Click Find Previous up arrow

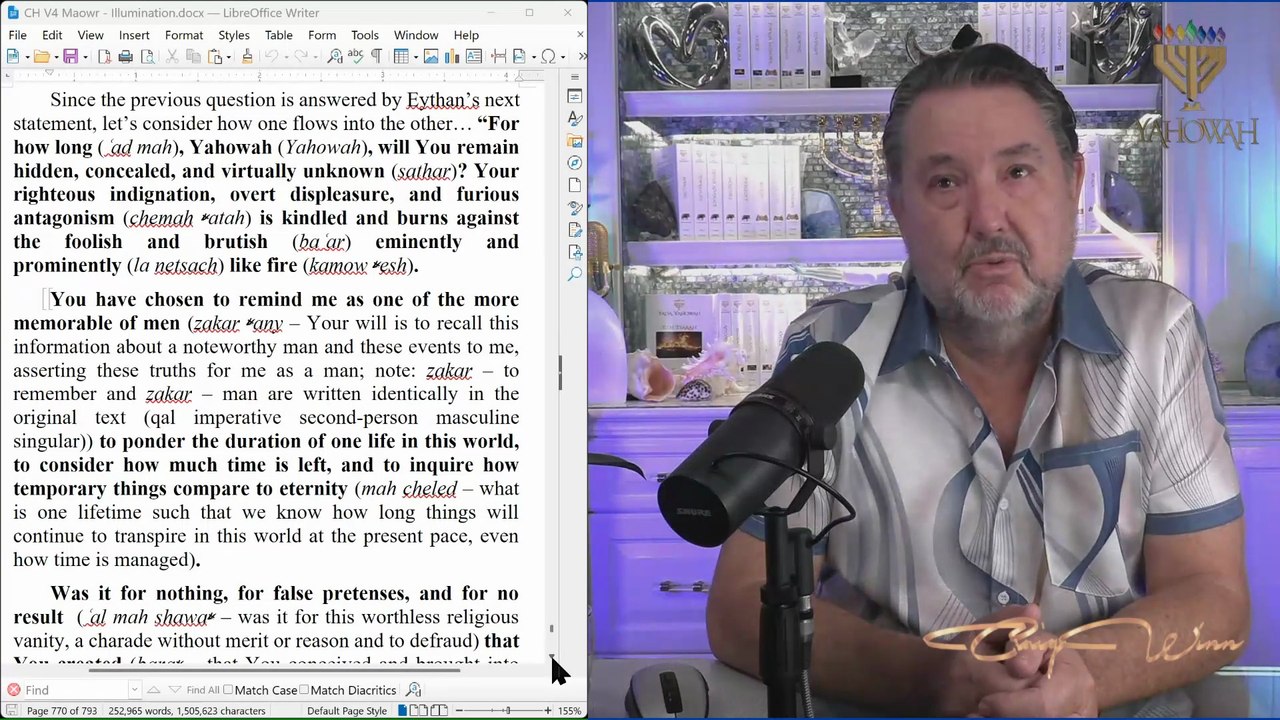coord(153,690)
